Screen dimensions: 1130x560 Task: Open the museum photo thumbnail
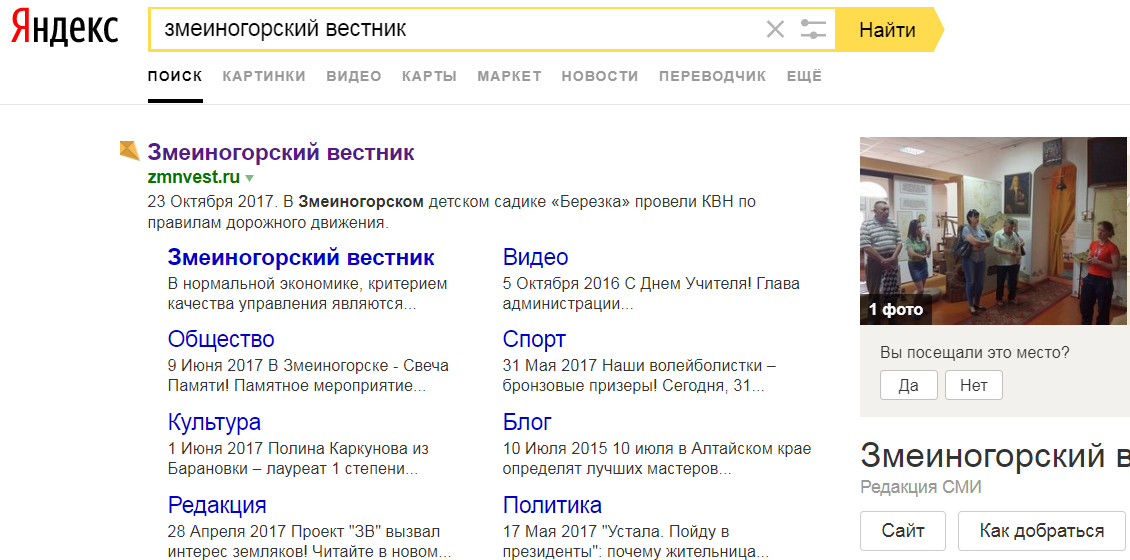coord(994,230)
